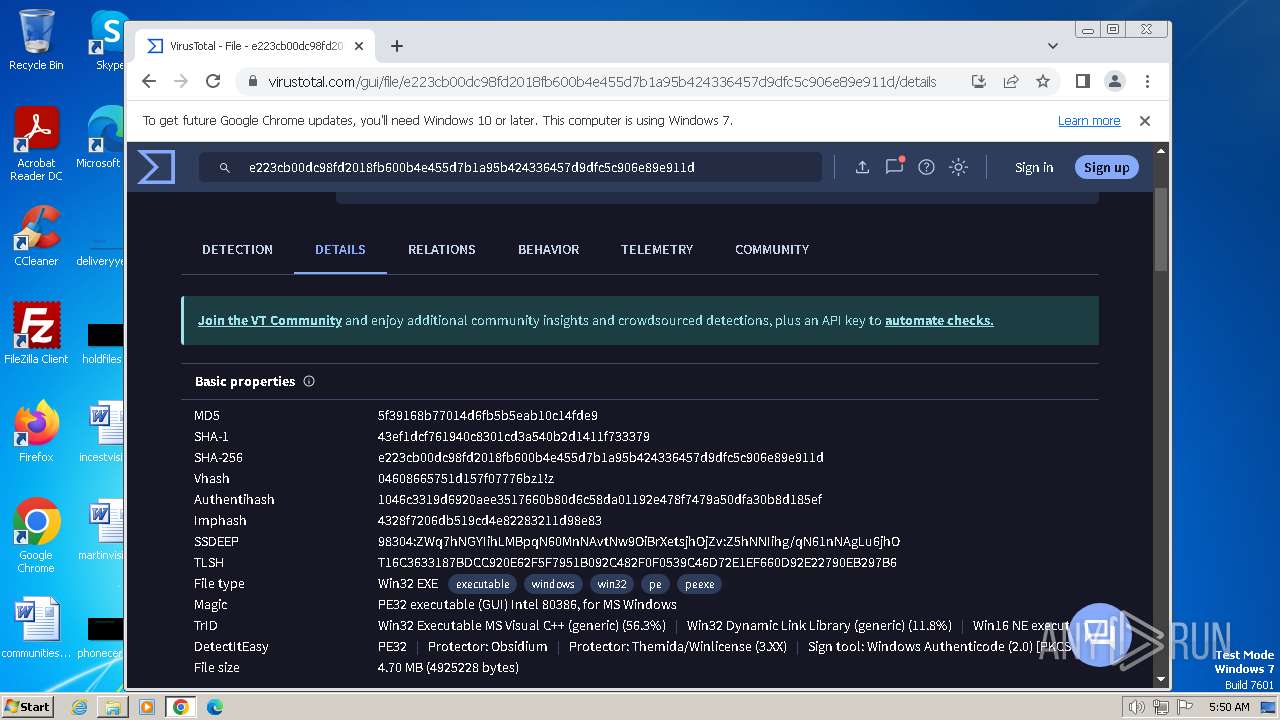This screenshot has width=1280, height=720.
Task: Click the Vhash value 04608665751d157f07776bz1!z
Action: 466,479
